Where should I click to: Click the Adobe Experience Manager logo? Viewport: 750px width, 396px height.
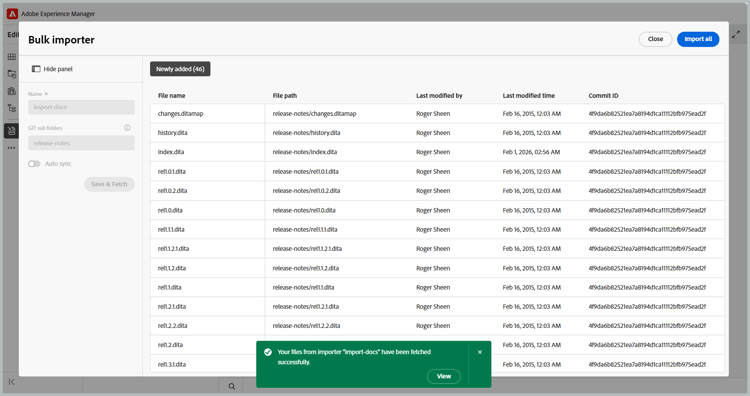tap(12, 14)
